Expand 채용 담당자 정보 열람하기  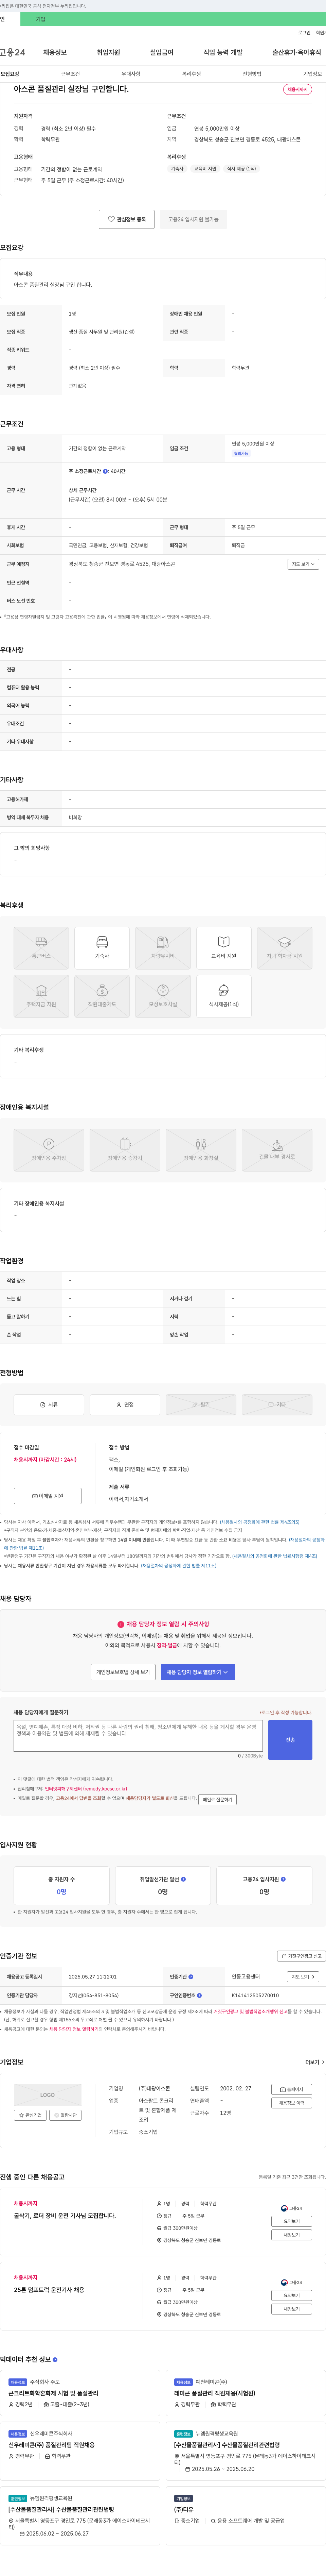point(198,1672)
